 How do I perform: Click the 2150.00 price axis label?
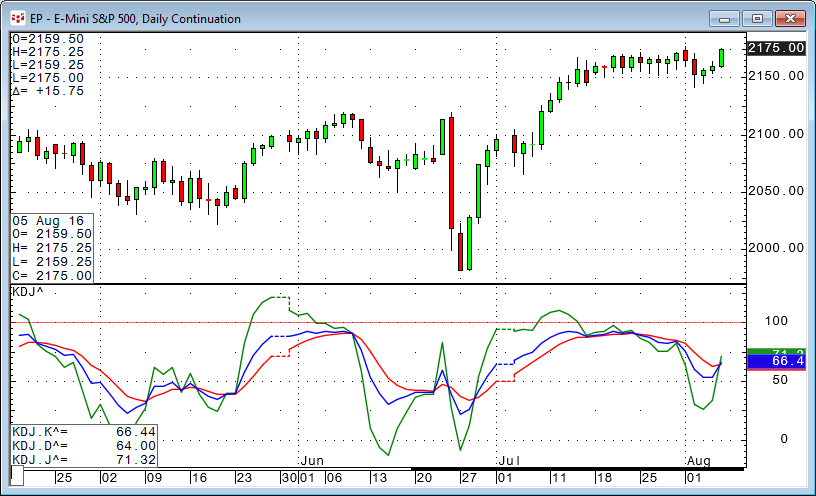pyautogui.click(x=776, y=76)
